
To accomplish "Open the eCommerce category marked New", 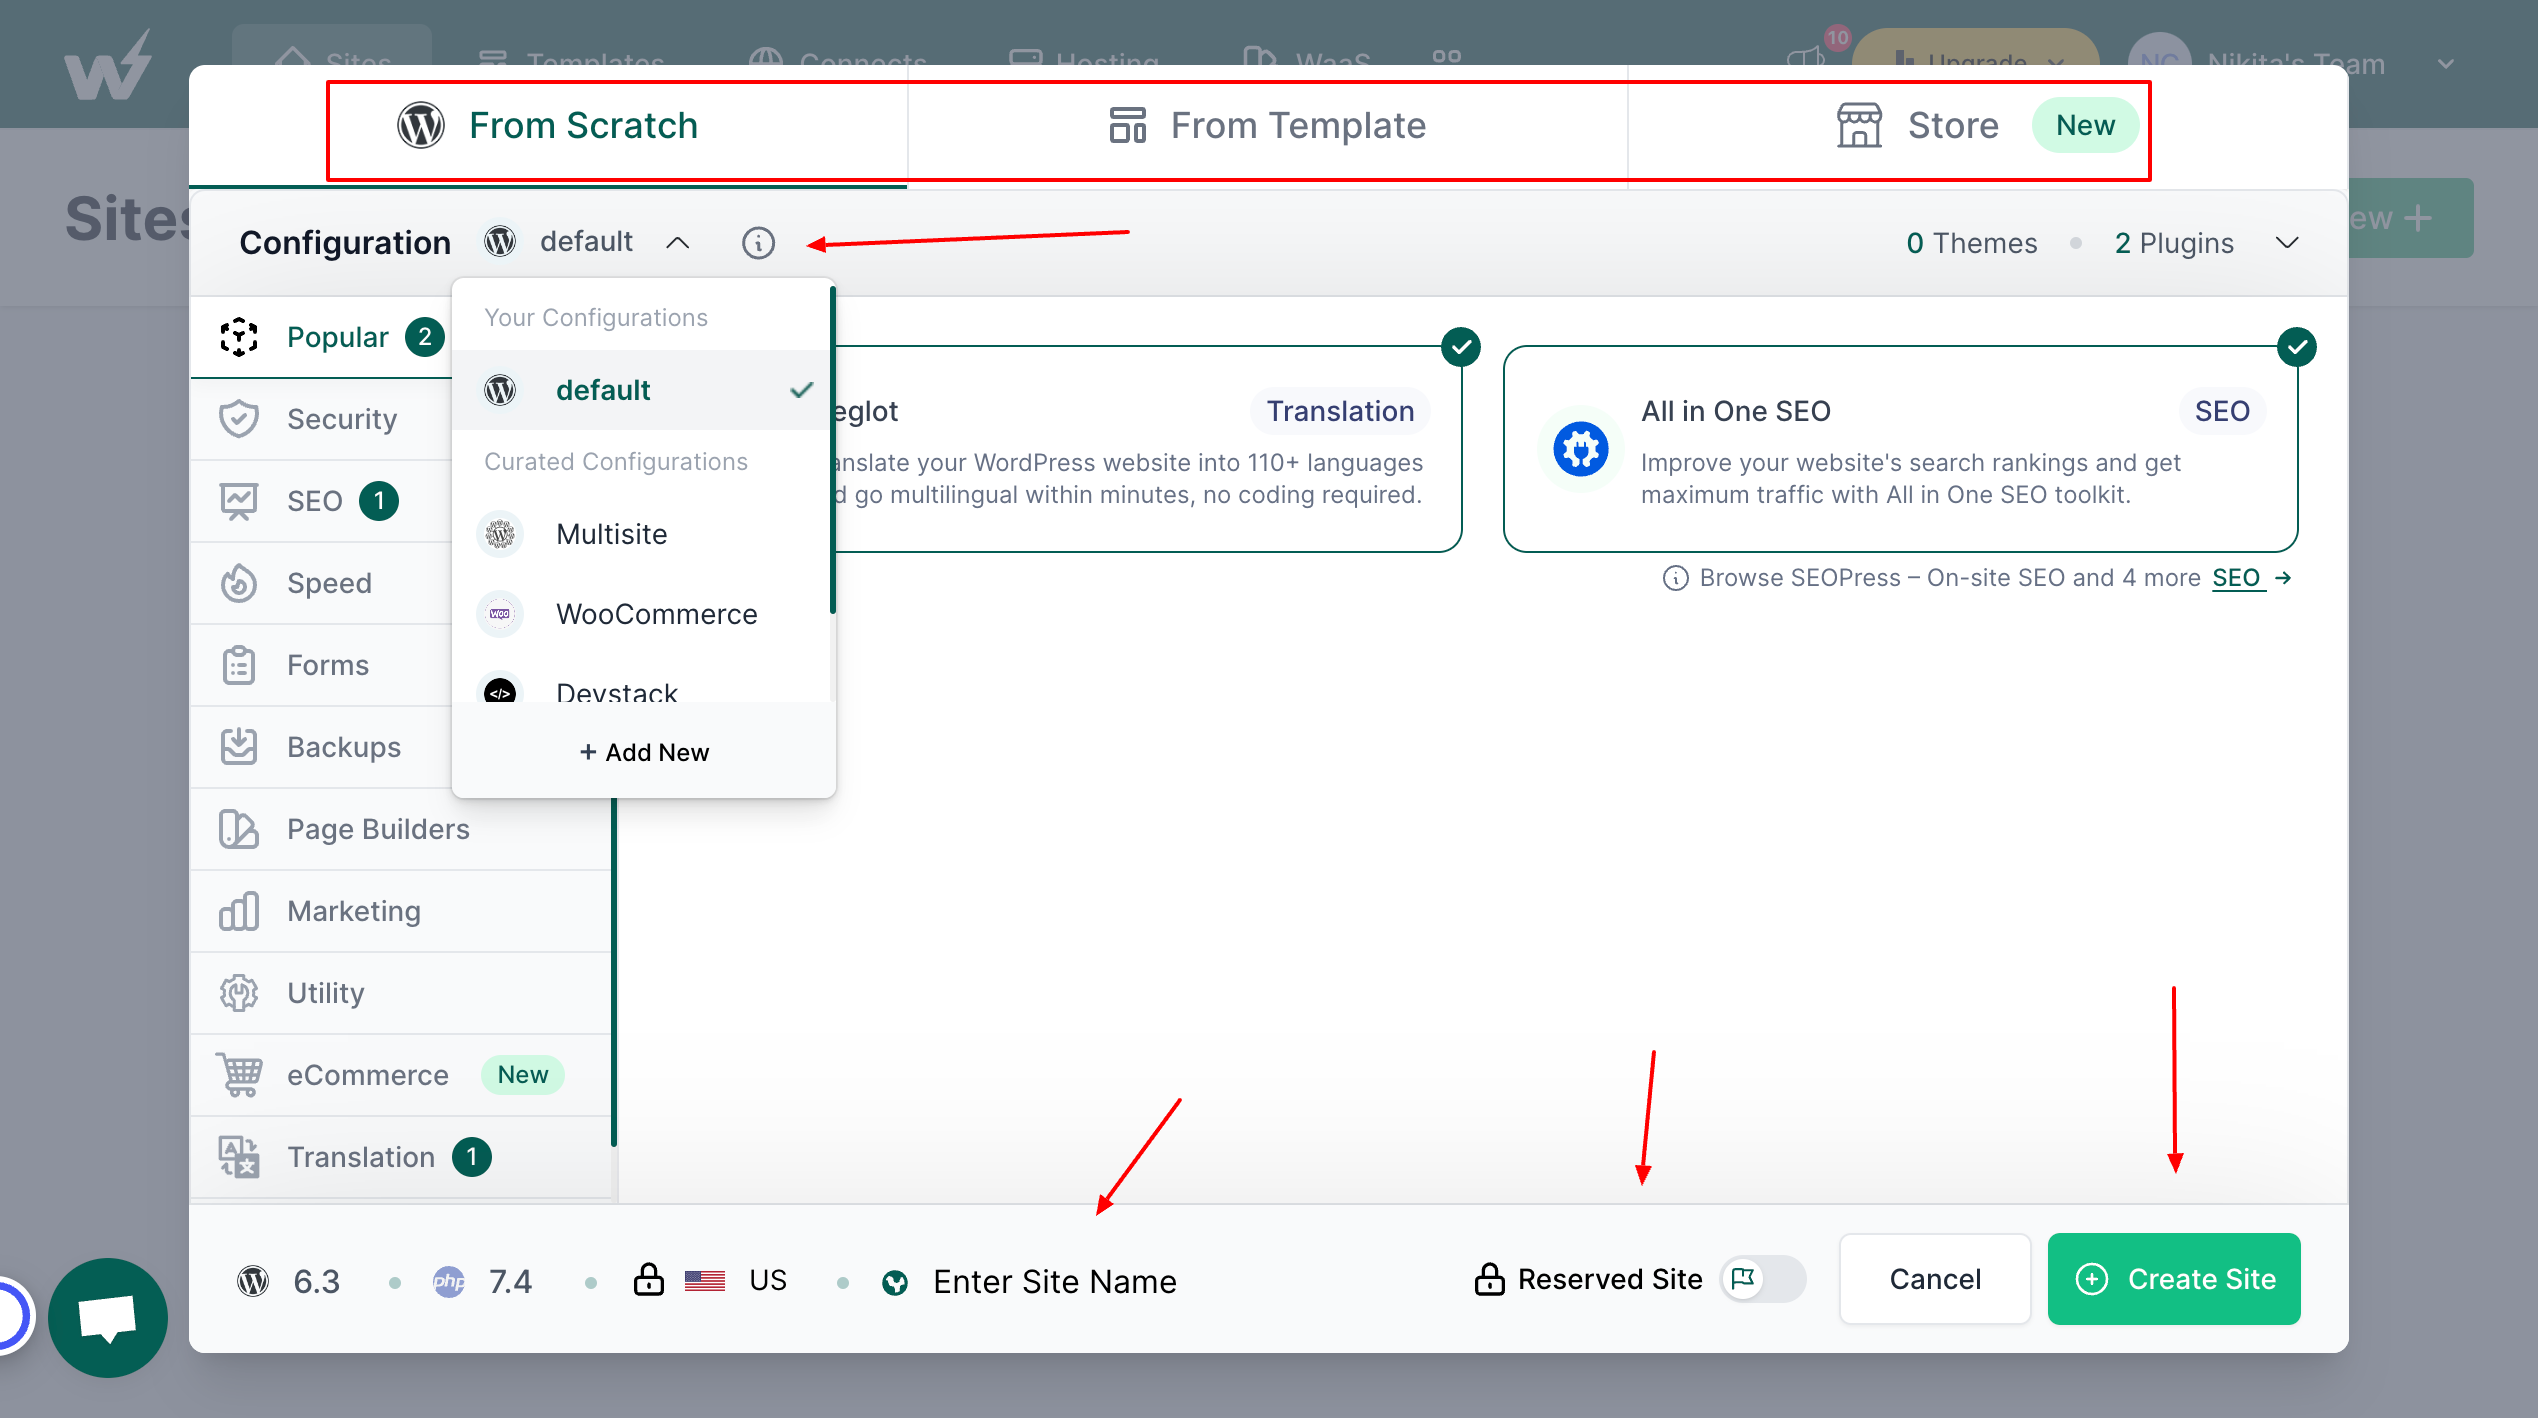I will point(367,1074).
